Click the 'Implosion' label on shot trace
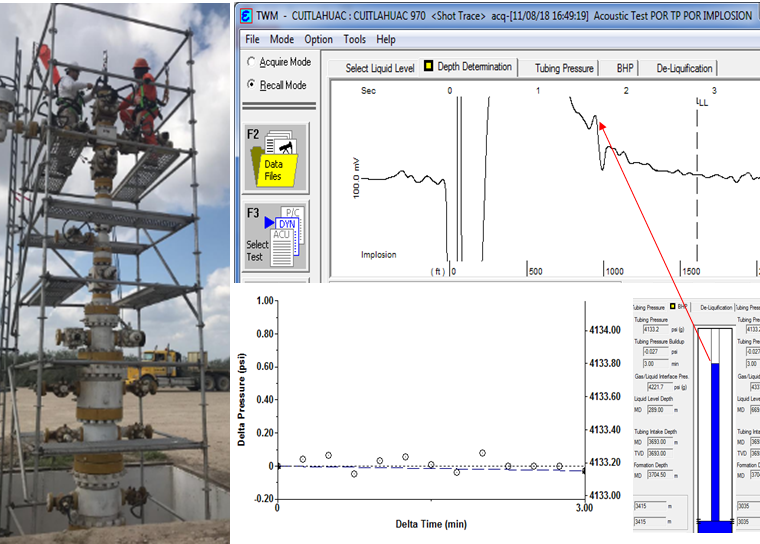 coord(379,255)
